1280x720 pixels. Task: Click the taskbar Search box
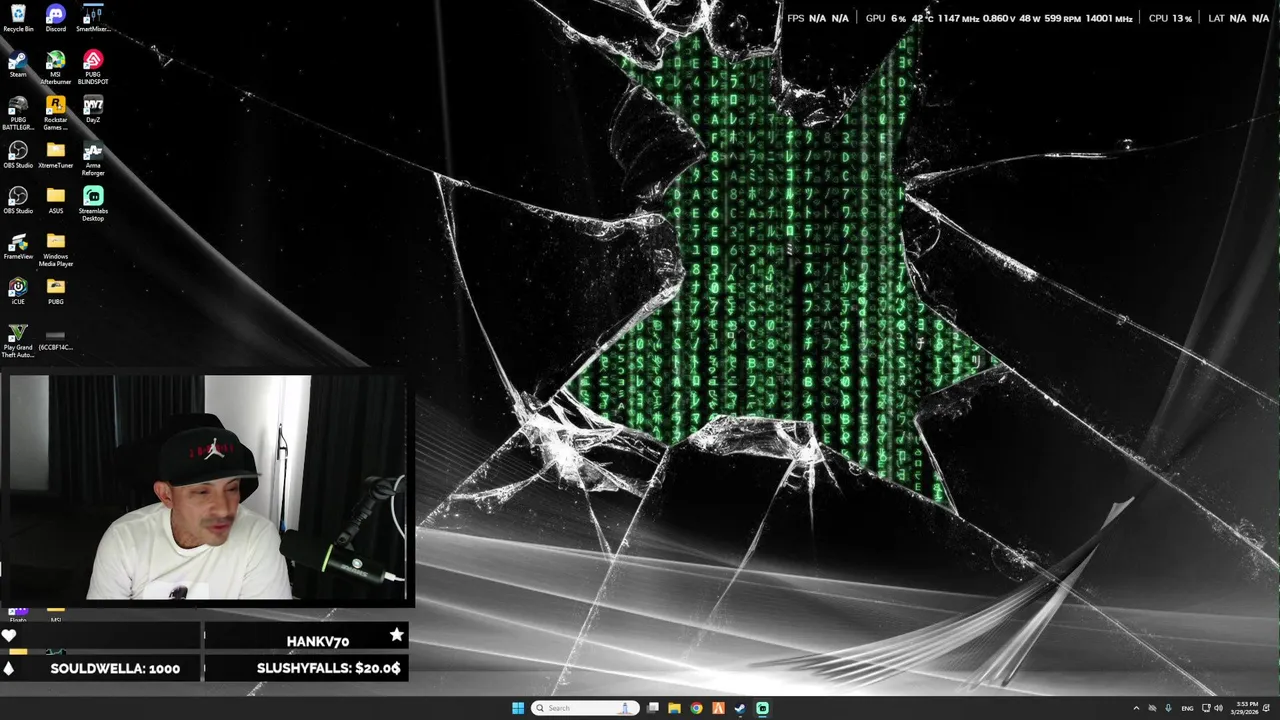[x=585, y=708]
